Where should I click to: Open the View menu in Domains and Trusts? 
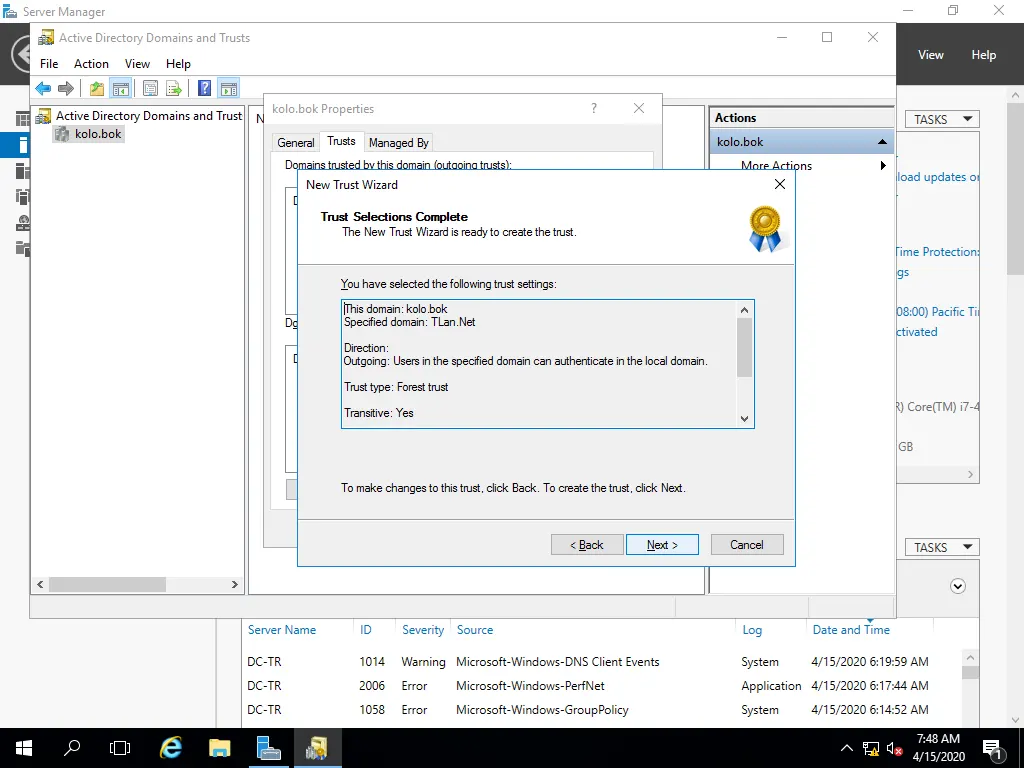tap(137, 63)
